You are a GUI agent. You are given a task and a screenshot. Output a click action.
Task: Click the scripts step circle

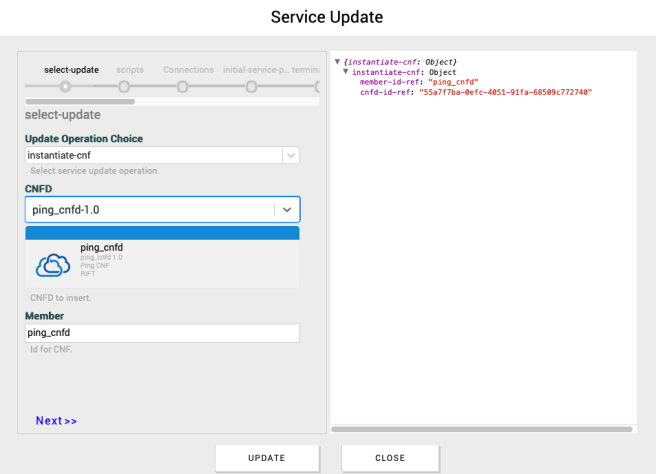click(x=124, y=87)
